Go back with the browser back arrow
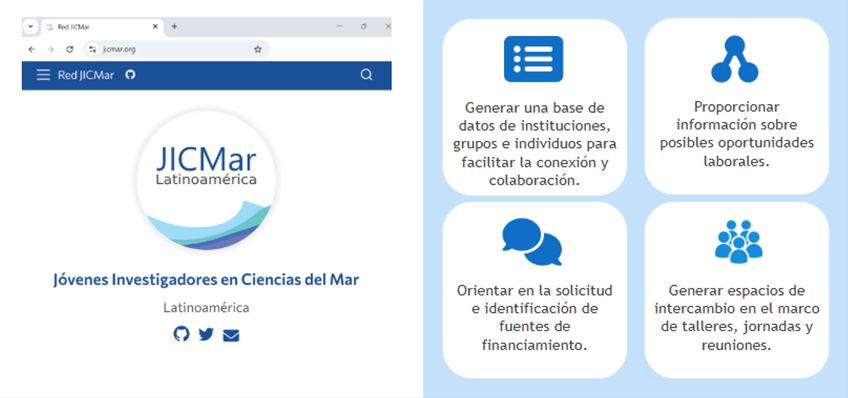The image size is (848, 398). (31, 49)
